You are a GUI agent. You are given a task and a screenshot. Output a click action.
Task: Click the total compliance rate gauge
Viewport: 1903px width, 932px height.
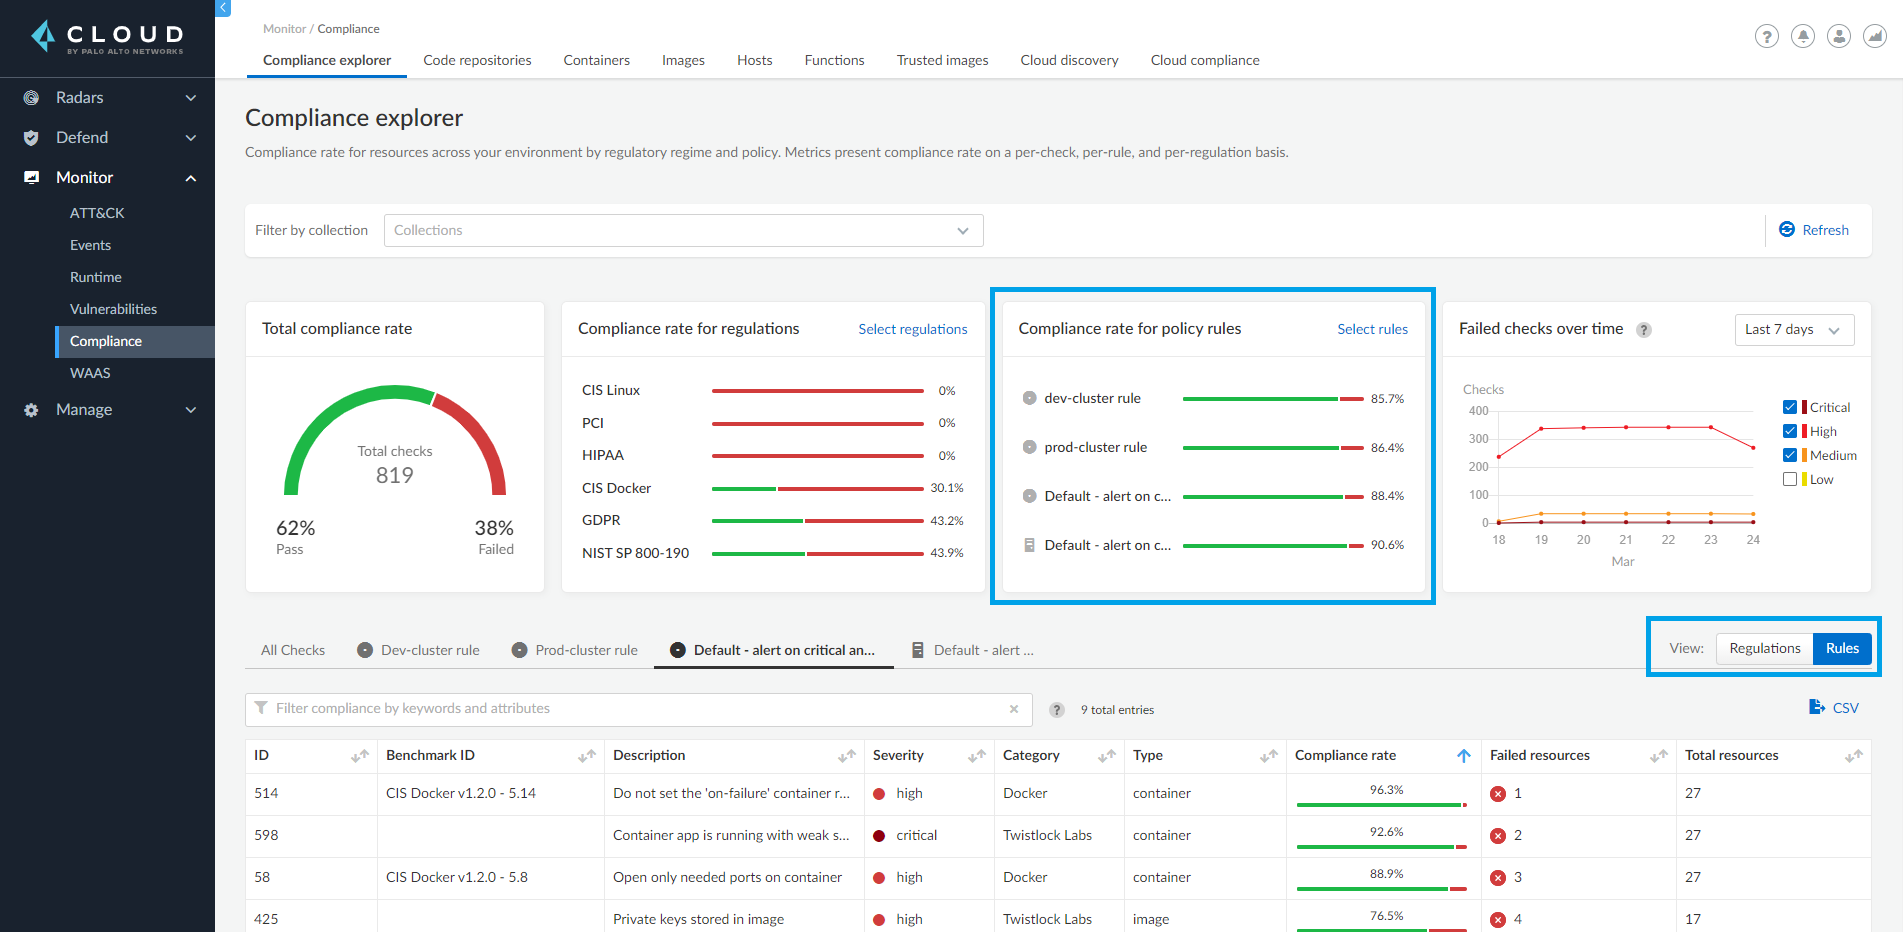coord(395,441)
